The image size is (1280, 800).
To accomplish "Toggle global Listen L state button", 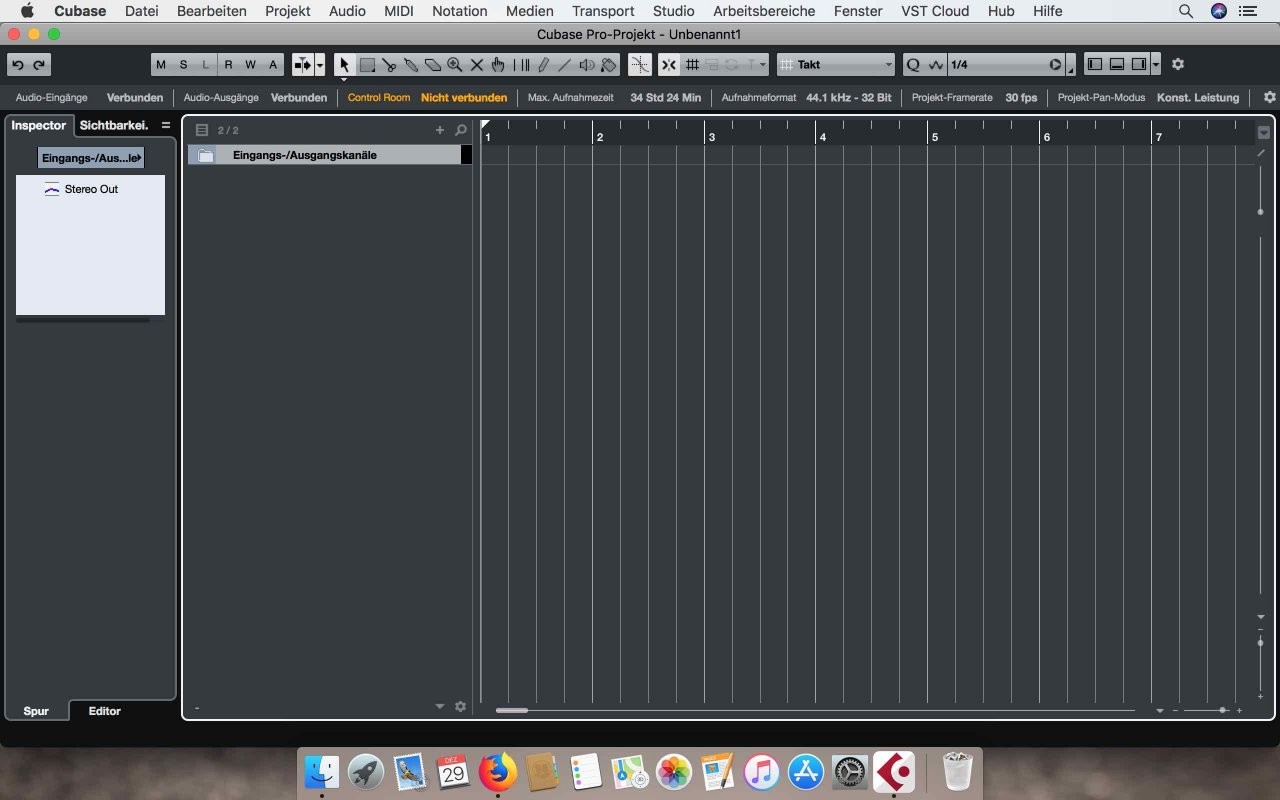I will point(205,65).
